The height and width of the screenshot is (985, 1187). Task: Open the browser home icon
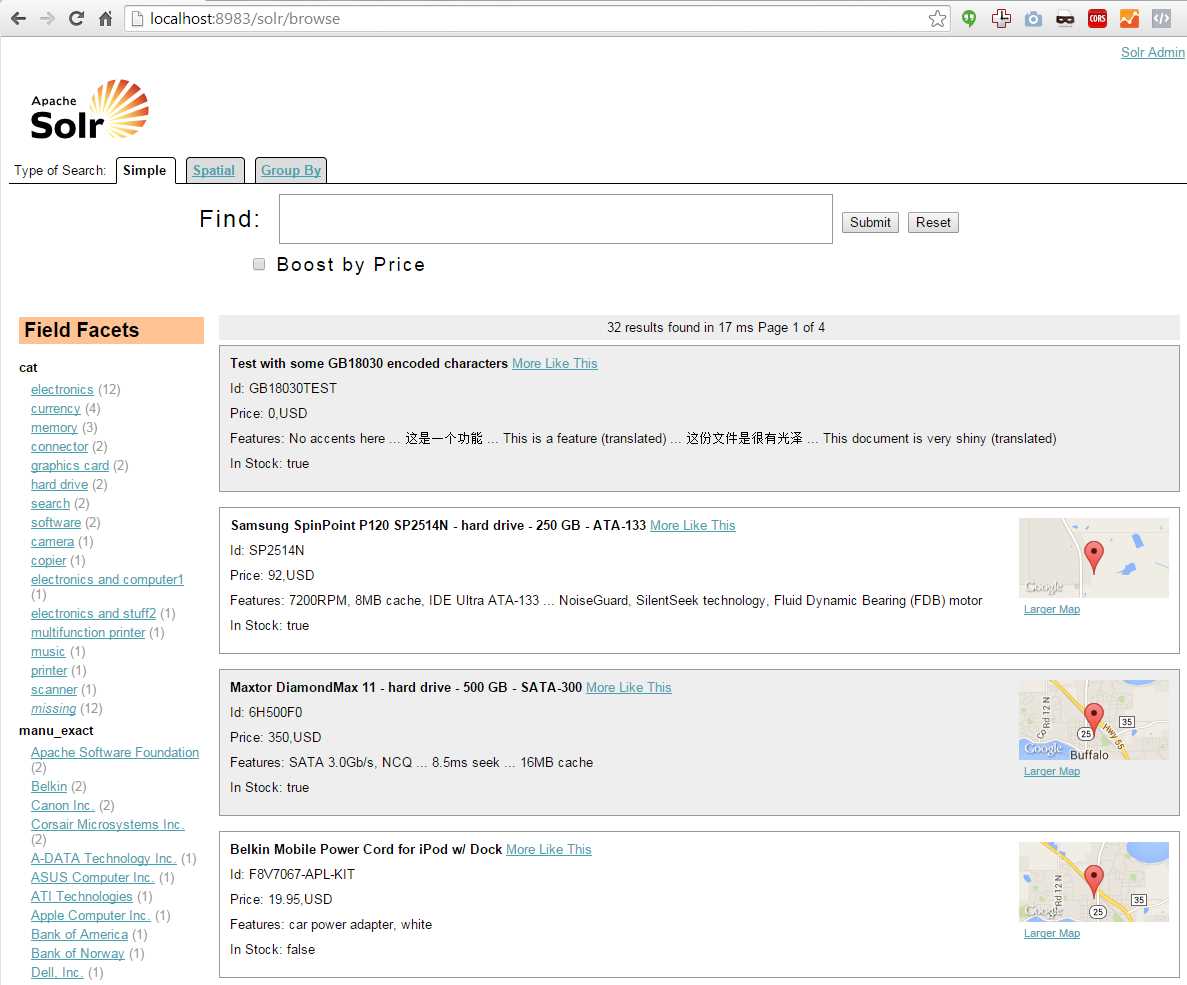coord(105,18)
